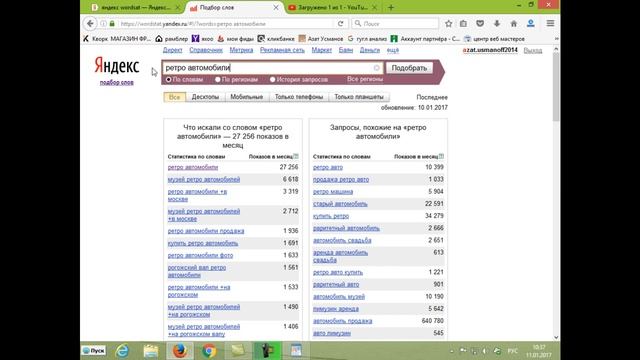Open 'Справочник' link

206,50
